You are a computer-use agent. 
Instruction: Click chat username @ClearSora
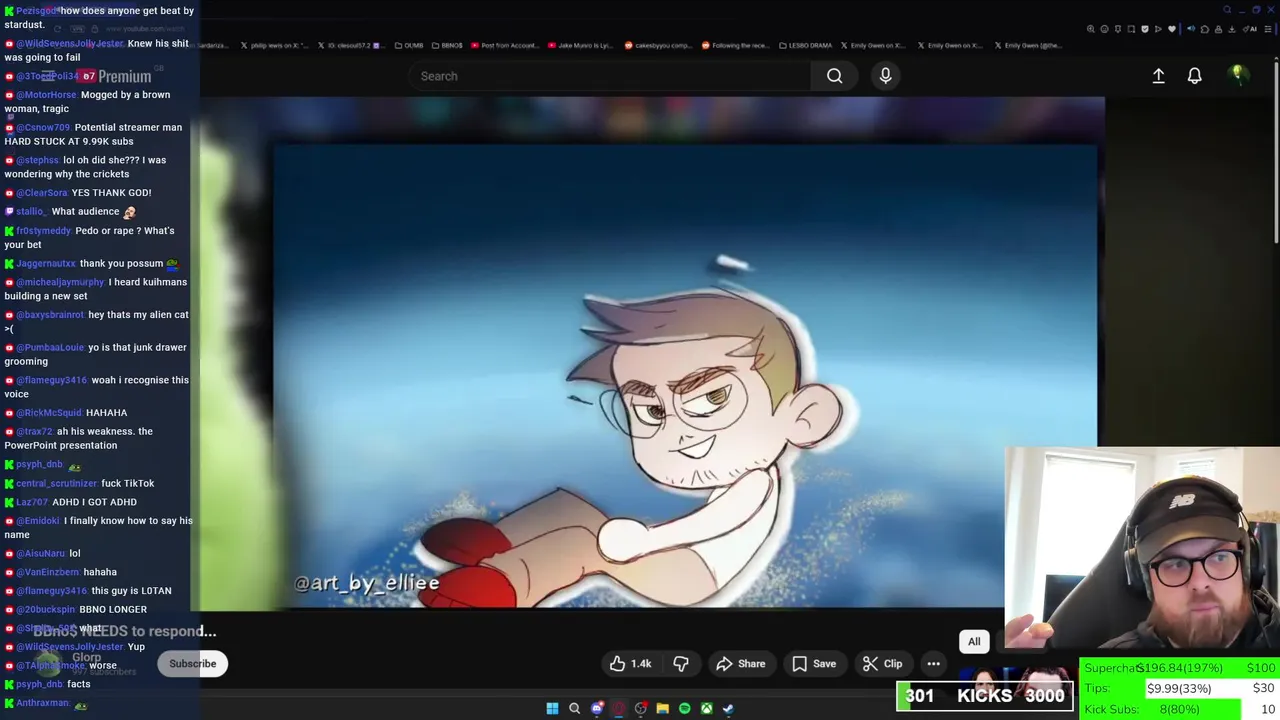(x=42, y=193)
